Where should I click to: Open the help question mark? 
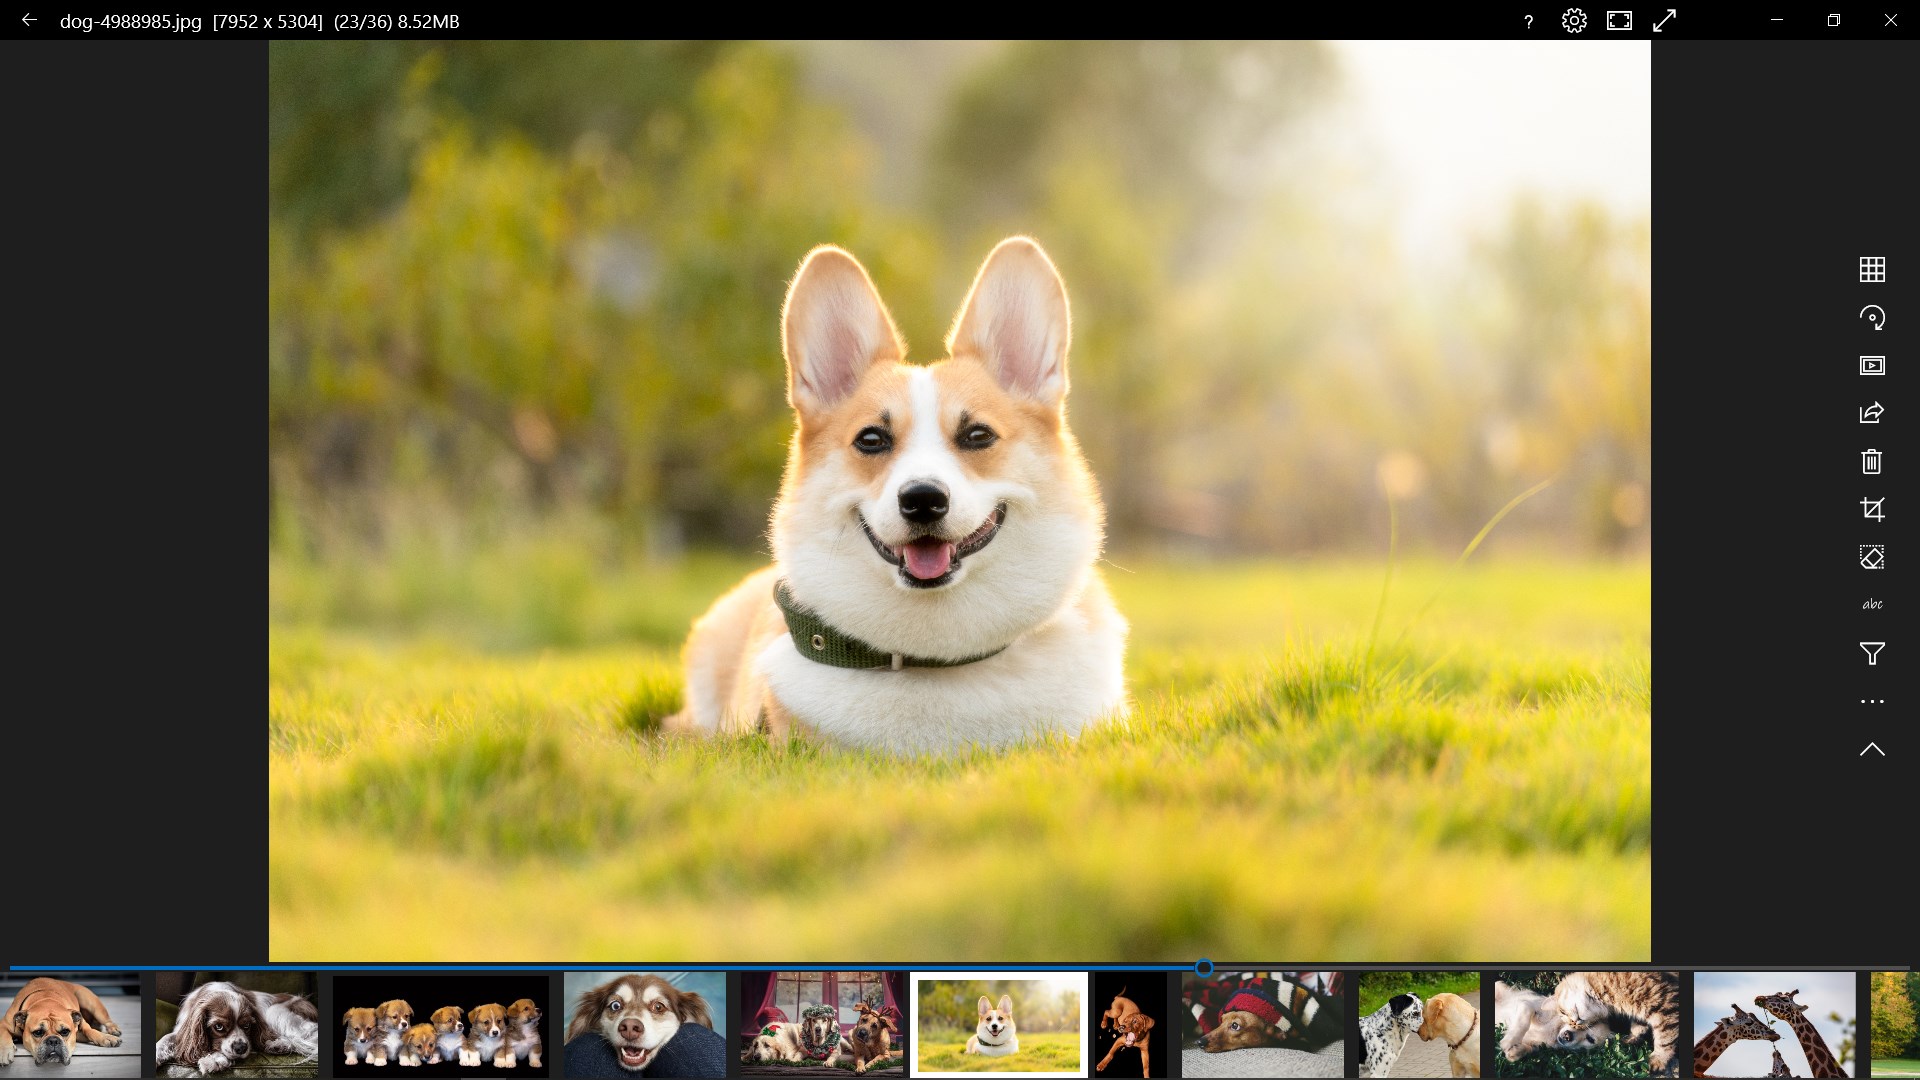click(x=1528, y=21)
